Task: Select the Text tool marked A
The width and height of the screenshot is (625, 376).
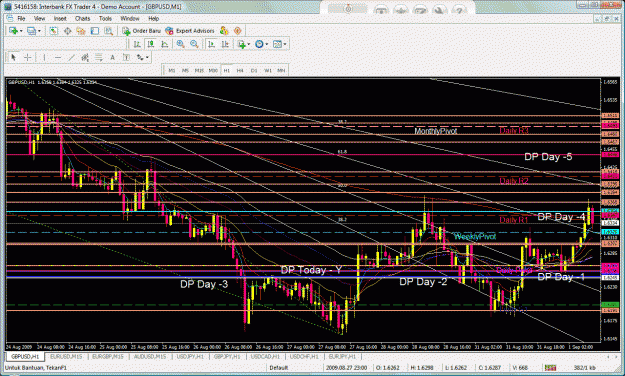Action: (x=112, y=58)
